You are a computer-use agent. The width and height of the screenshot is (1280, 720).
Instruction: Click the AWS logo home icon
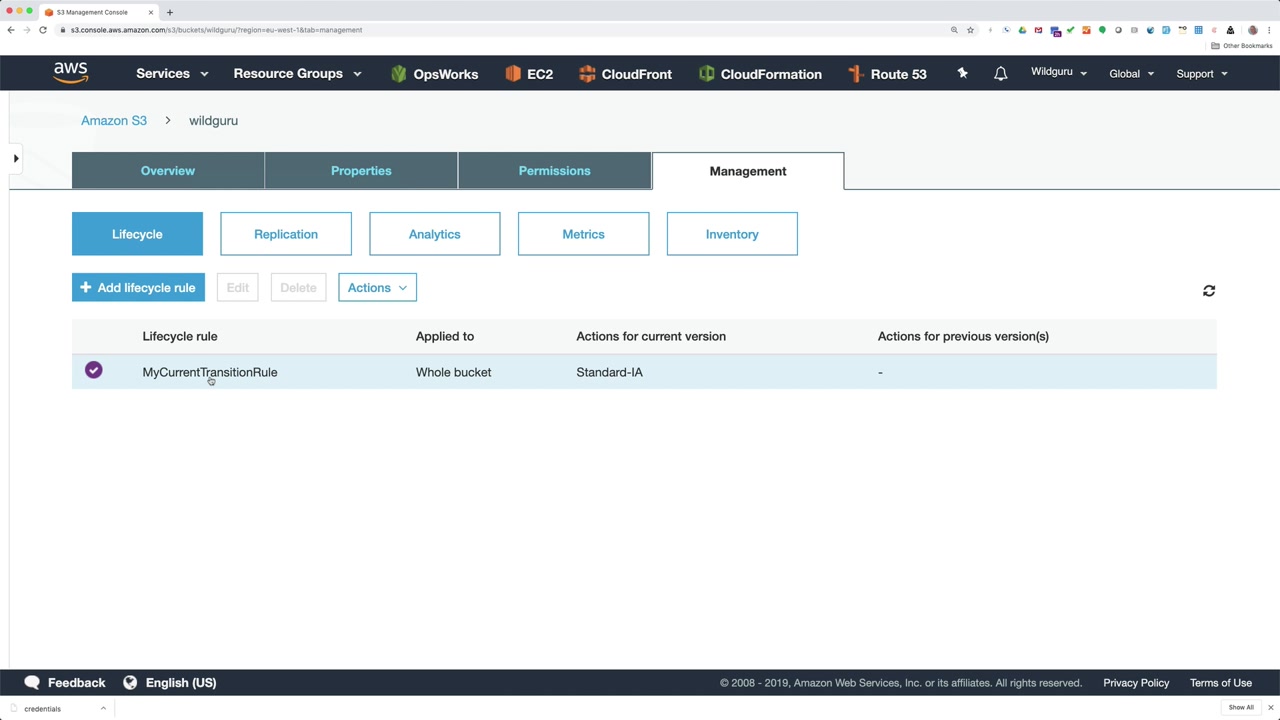tap(71, 73)
